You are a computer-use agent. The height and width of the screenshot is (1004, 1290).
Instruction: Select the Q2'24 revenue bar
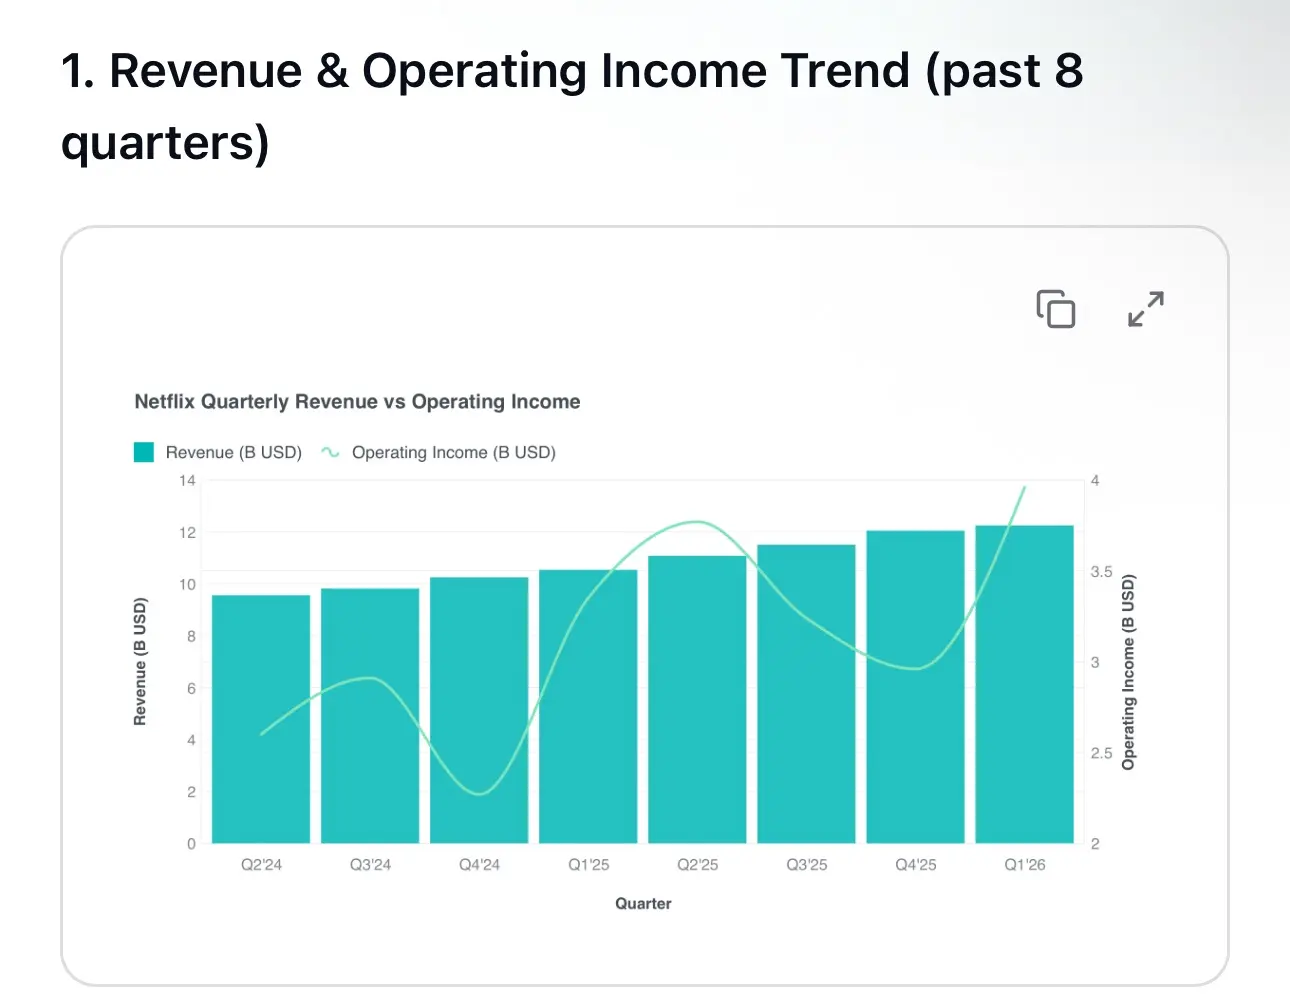(x=261, y=719)
